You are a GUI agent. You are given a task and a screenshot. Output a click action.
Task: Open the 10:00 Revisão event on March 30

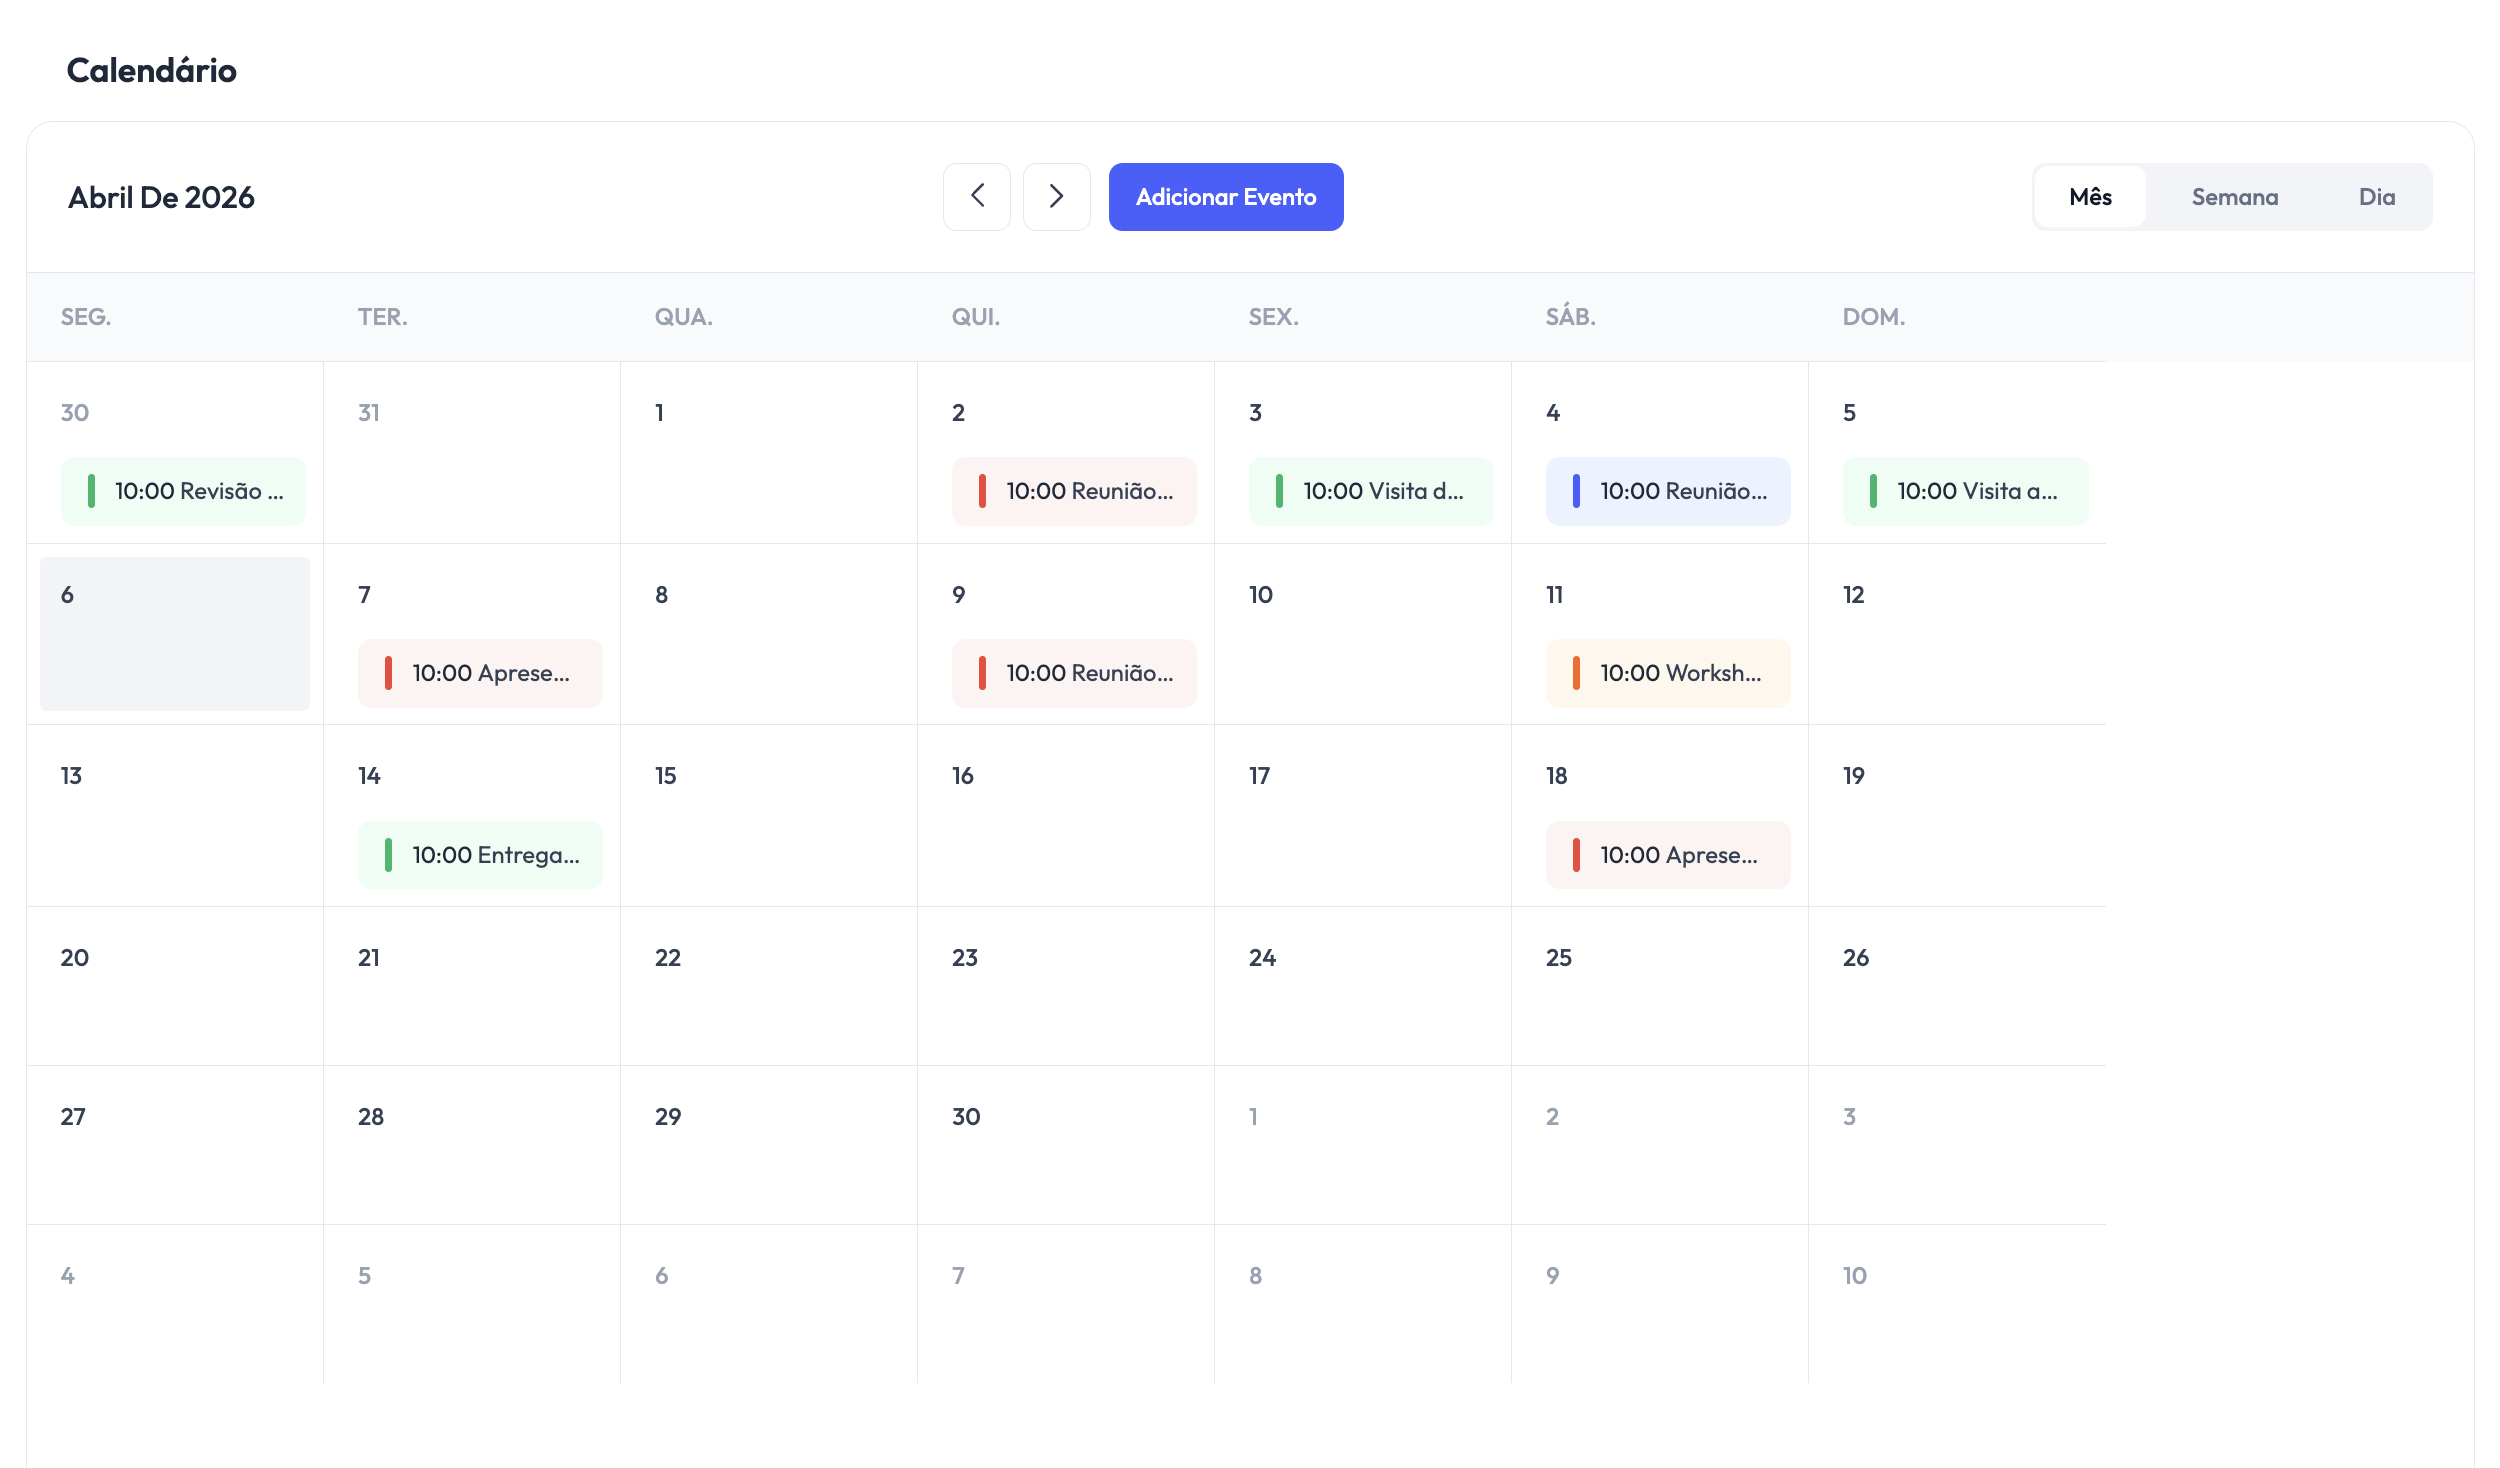183,491
